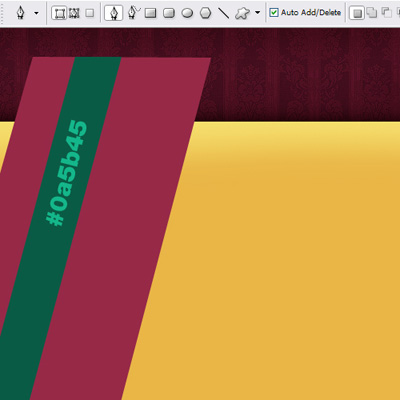Select the Line shape tool
This screenshot has width=400, height=400.
click(223, 13)
